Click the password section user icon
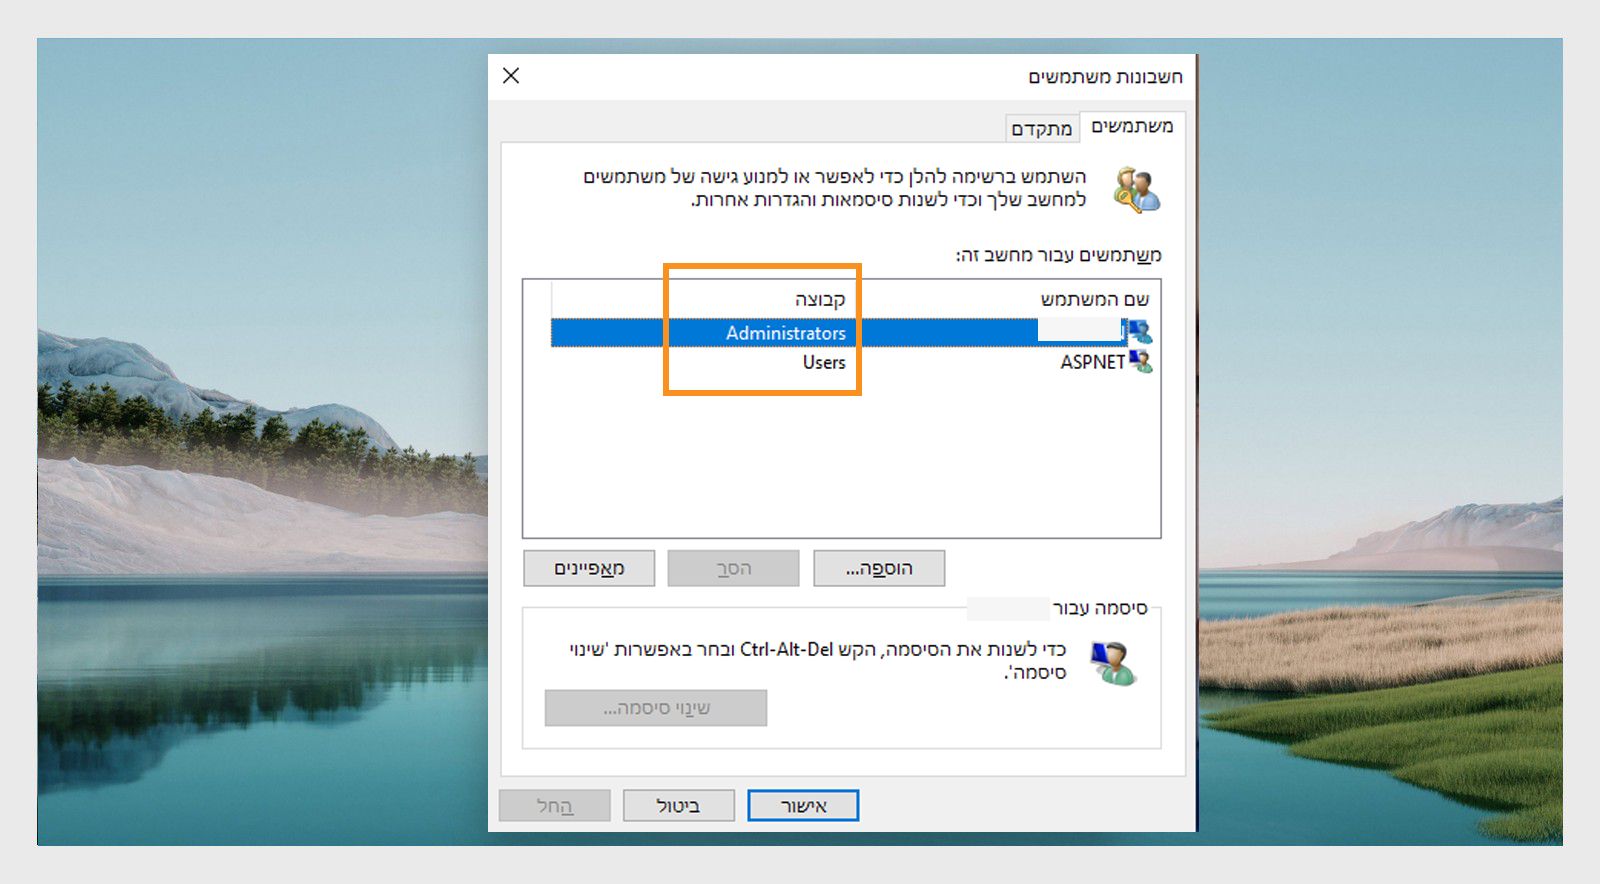 click(x=1112, y=663)
